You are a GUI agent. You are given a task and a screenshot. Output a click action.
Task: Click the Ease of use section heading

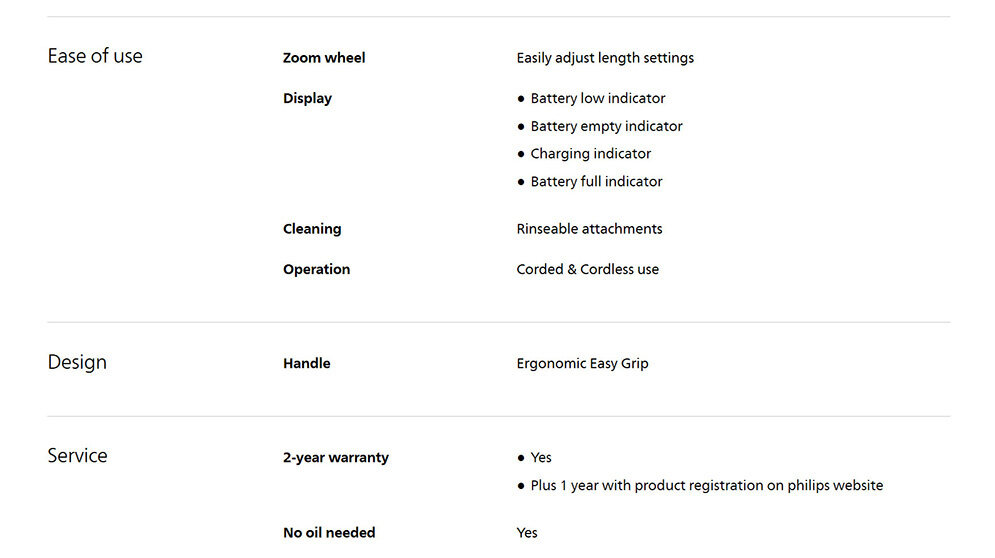click(x=95, y=56)
